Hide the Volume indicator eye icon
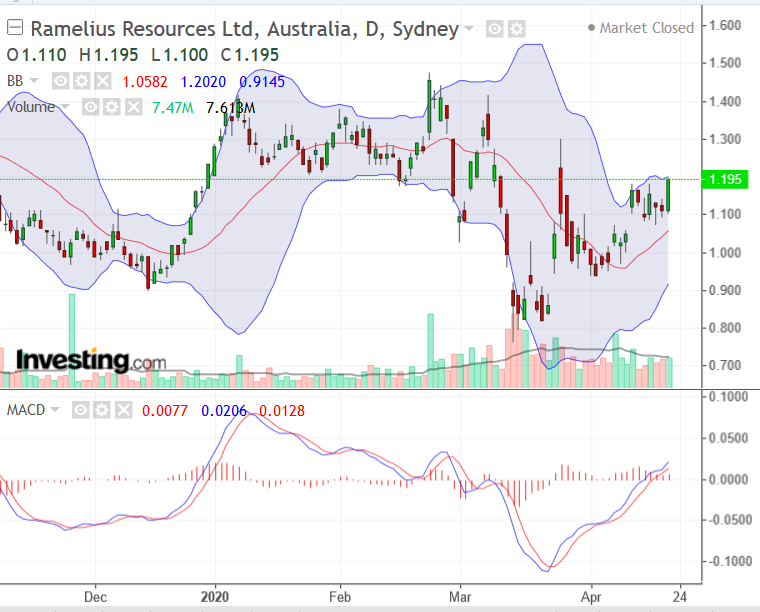This screenshot has height=612, width=760. 91,107
